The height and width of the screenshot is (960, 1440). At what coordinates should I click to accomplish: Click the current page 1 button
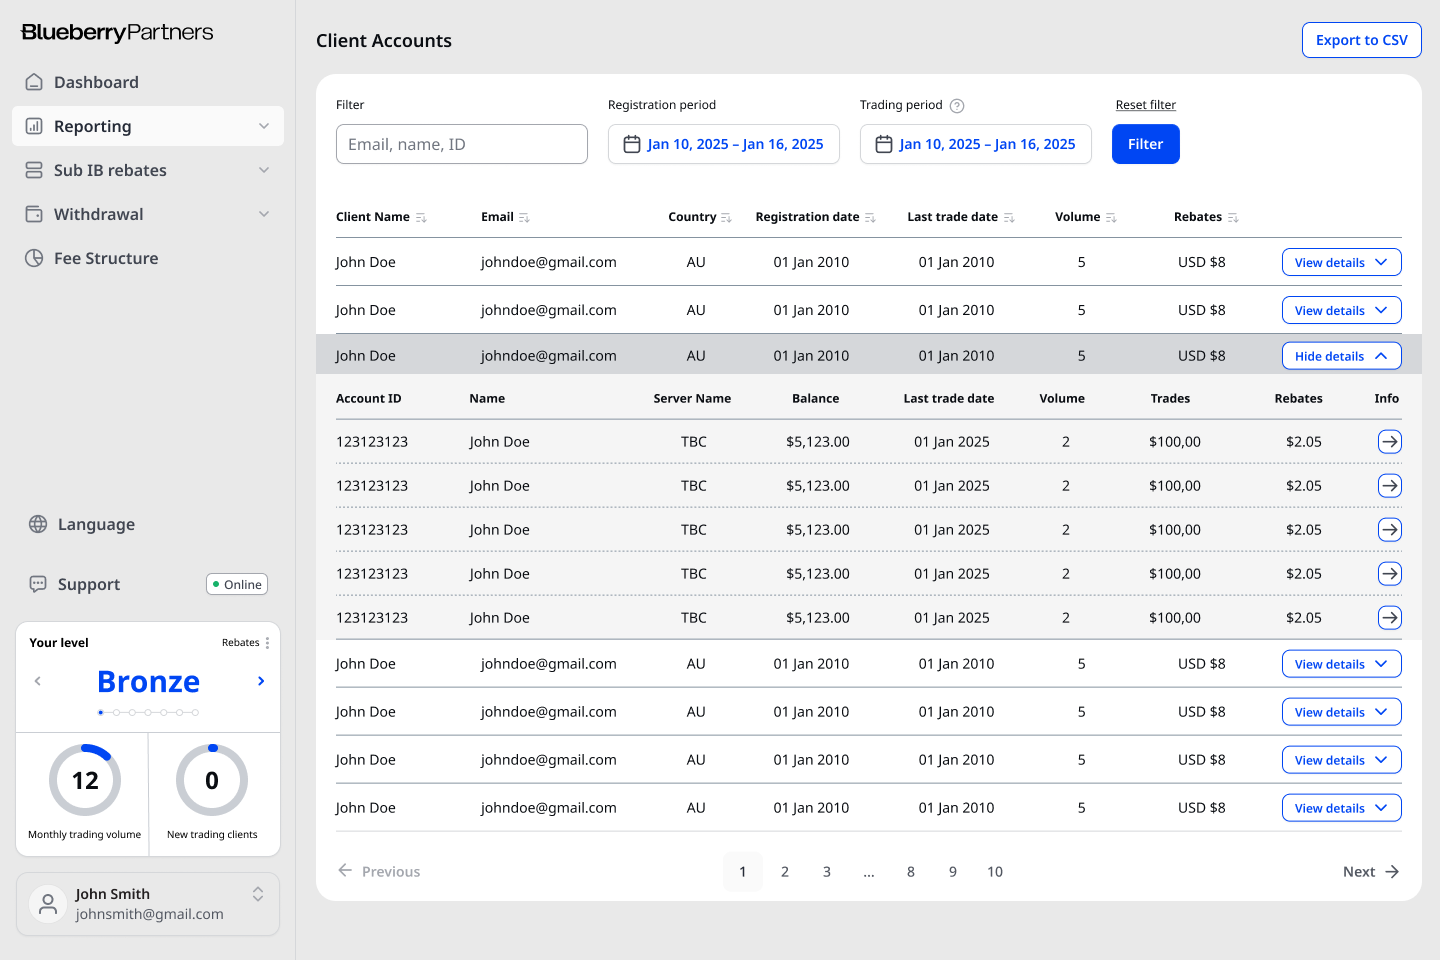743,872
